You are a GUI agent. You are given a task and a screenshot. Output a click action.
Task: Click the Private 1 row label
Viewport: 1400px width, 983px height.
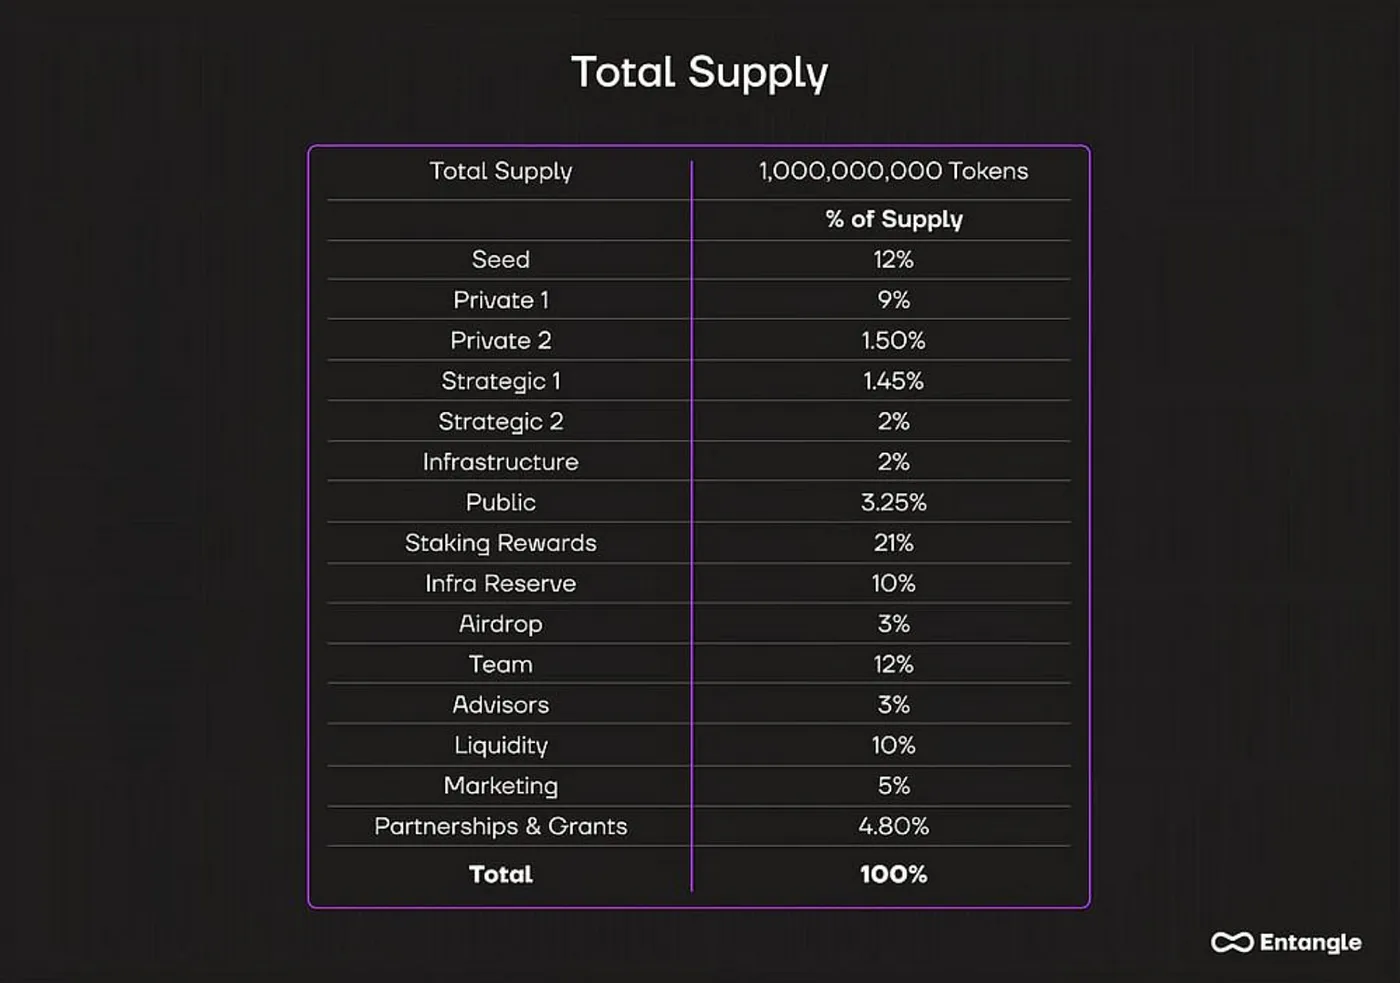pyautogui.click(x=501, y=300)
